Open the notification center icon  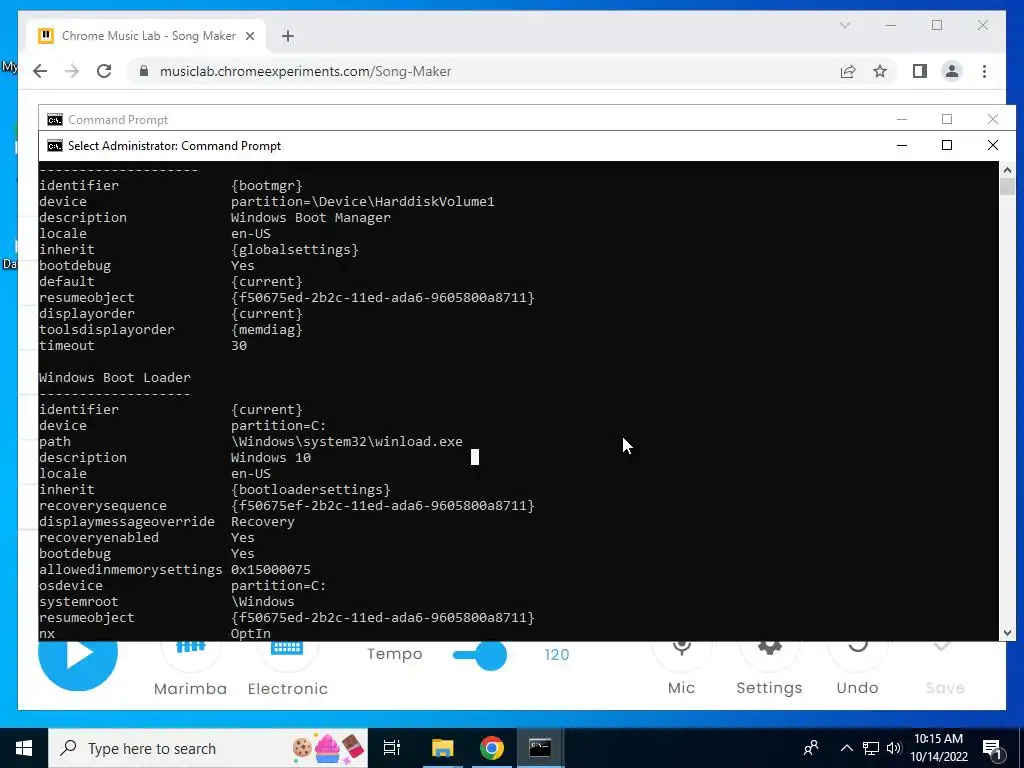coord(993,749)
